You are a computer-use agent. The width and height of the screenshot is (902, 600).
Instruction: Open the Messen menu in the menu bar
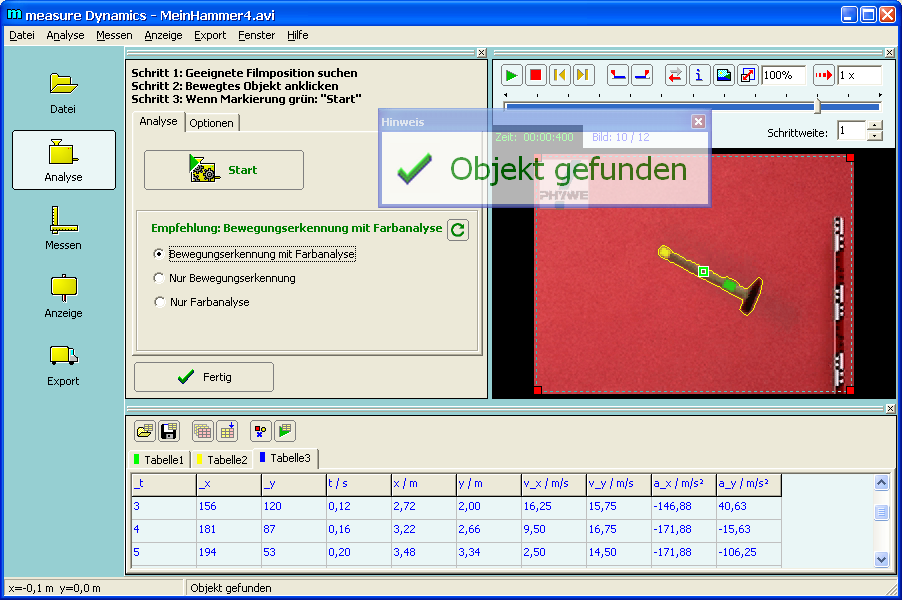[x=114, y=35]
